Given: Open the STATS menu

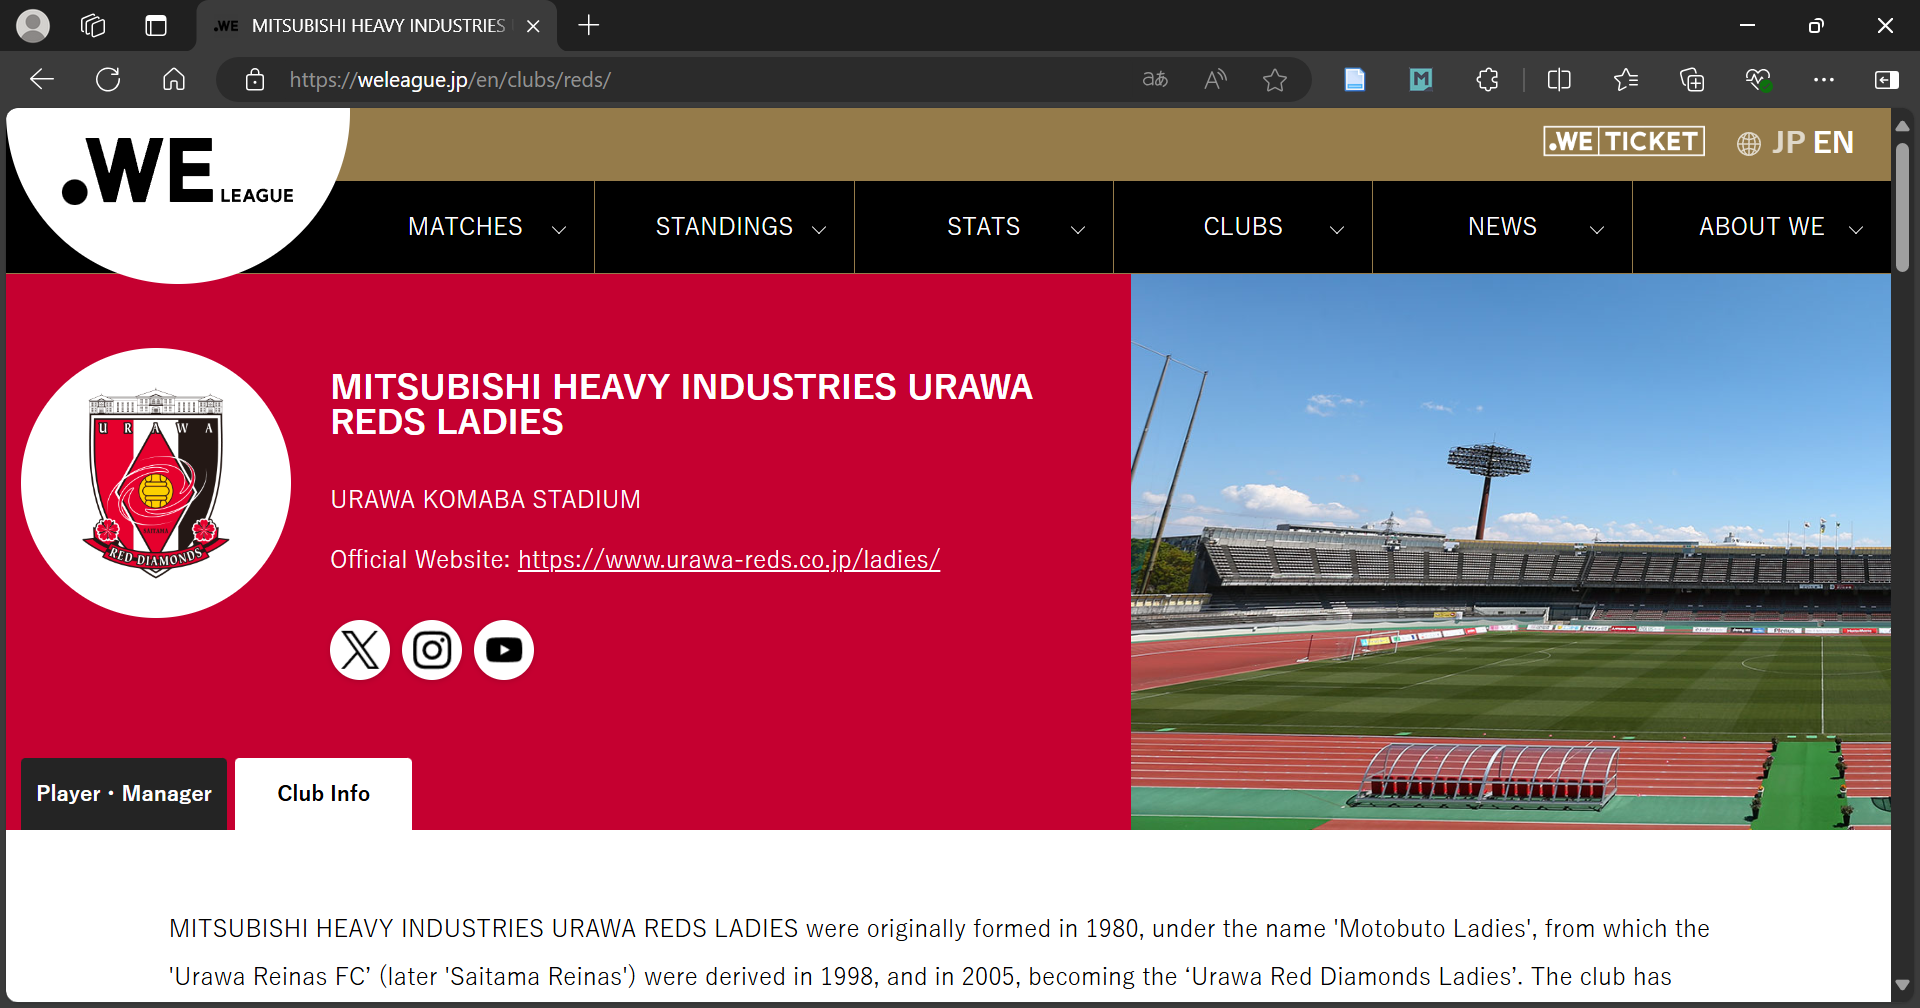Looking at the screenshot, I should point(984,227).
